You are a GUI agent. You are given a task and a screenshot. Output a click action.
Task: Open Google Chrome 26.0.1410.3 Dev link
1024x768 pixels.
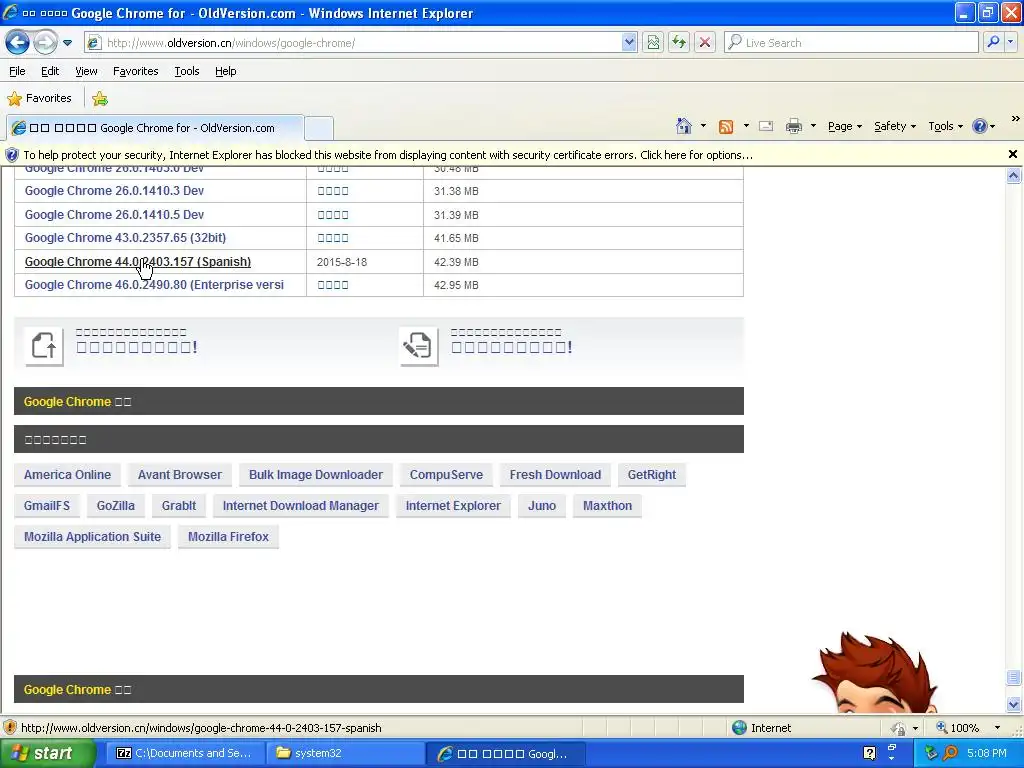click(114, 191)
